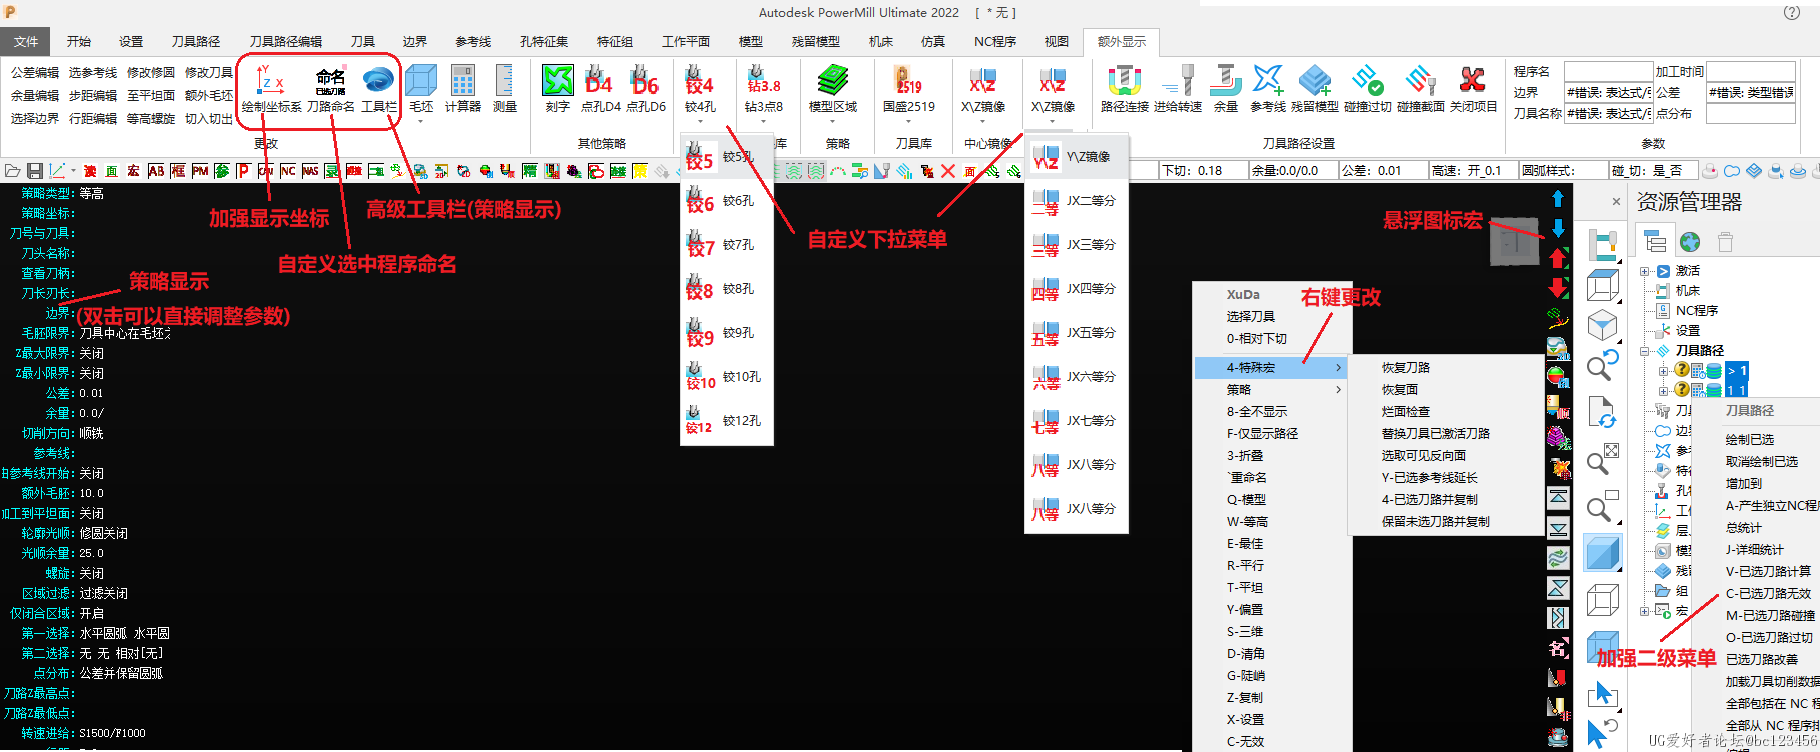Screen dimensions: 1820x752
Task: Click the 步距编辑 button
Action: 93,96
